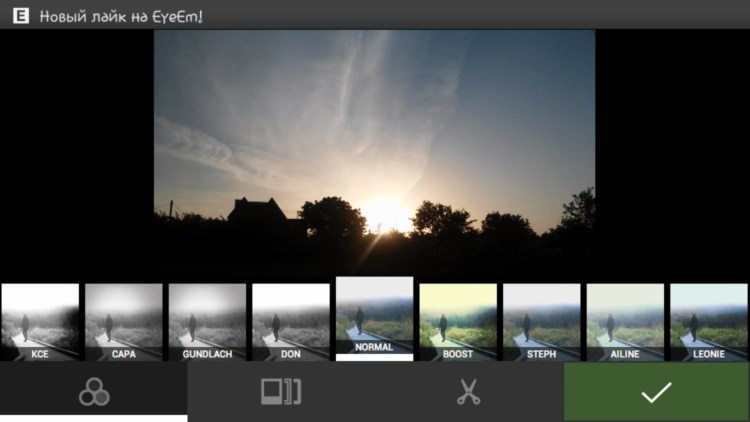This screenshot has height=422, width=750.
Task: Reset to the NORMAL filter
Action: point(374,315)
